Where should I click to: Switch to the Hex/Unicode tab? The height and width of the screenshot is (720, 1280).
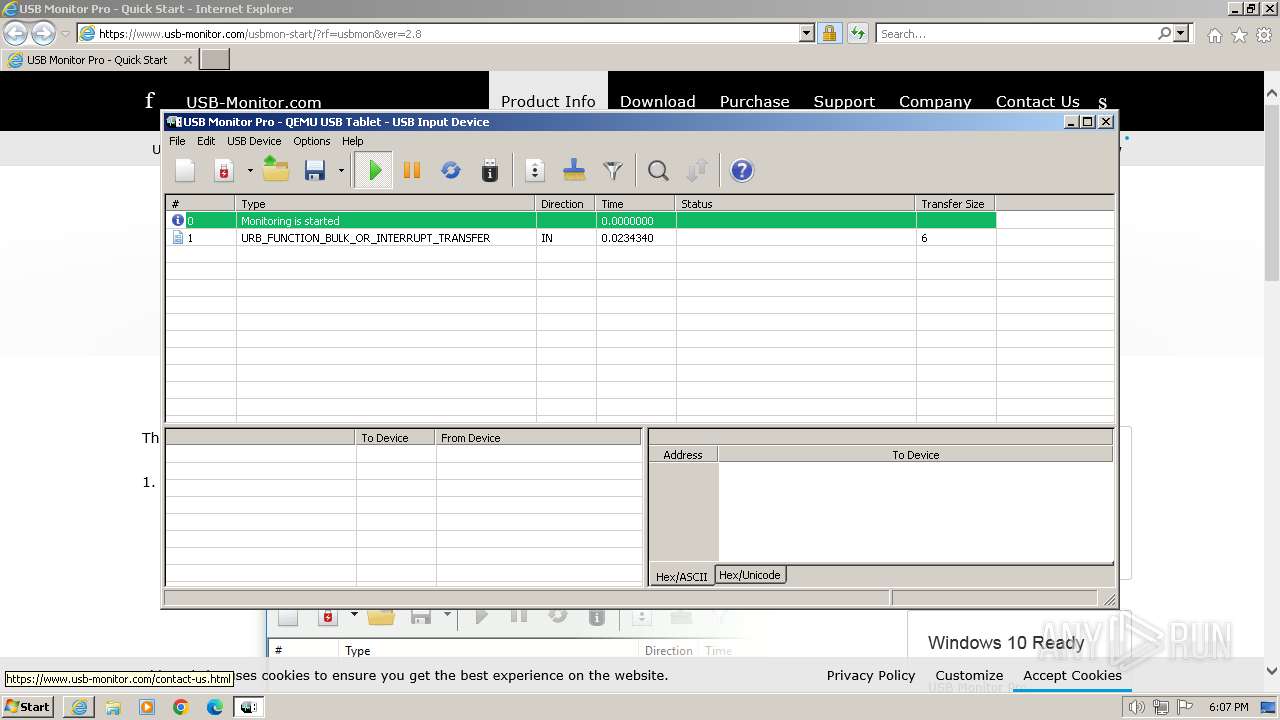(750, 575)
